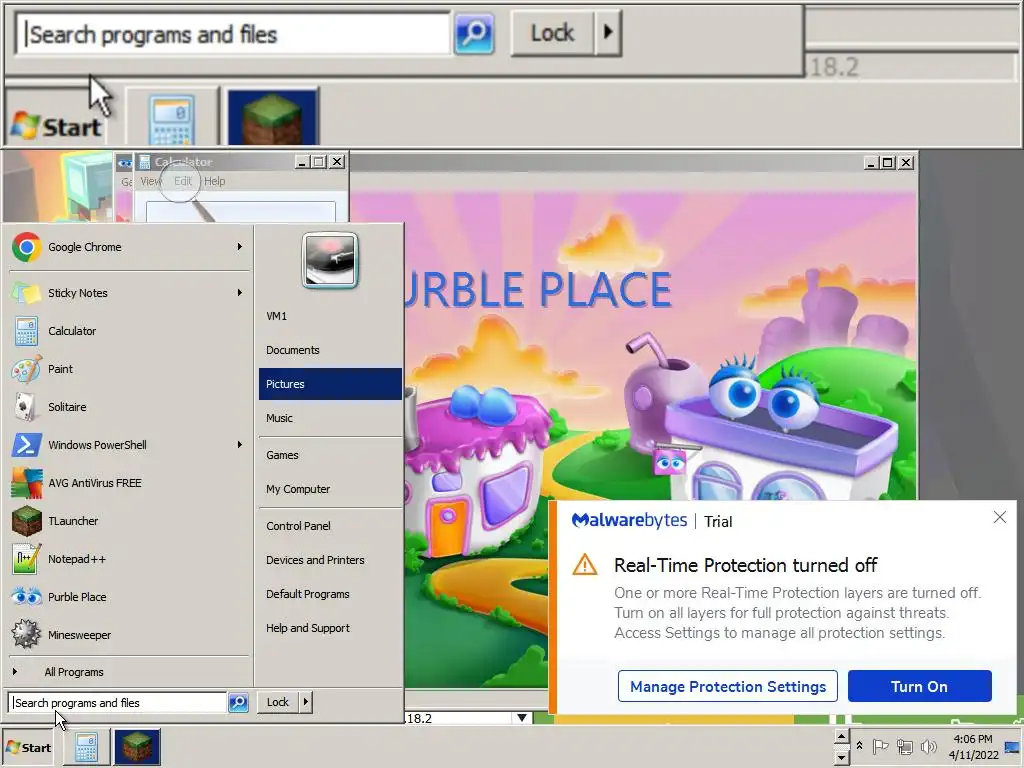
Task: Open Games folder entry
Action: 330,455
